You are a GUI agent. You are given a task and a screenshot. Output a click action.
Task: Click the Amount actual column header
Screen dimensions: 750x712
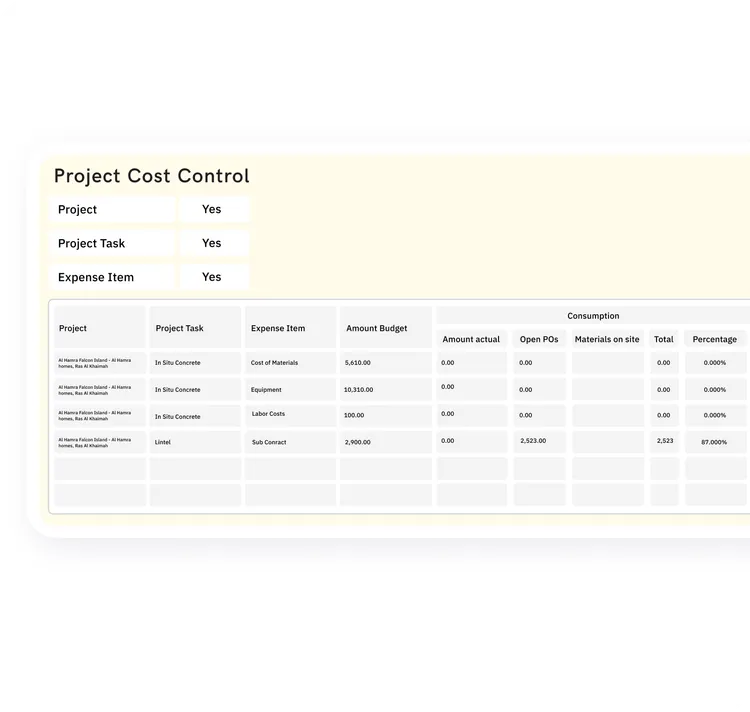pyautogui.click(x=472, y=339)
